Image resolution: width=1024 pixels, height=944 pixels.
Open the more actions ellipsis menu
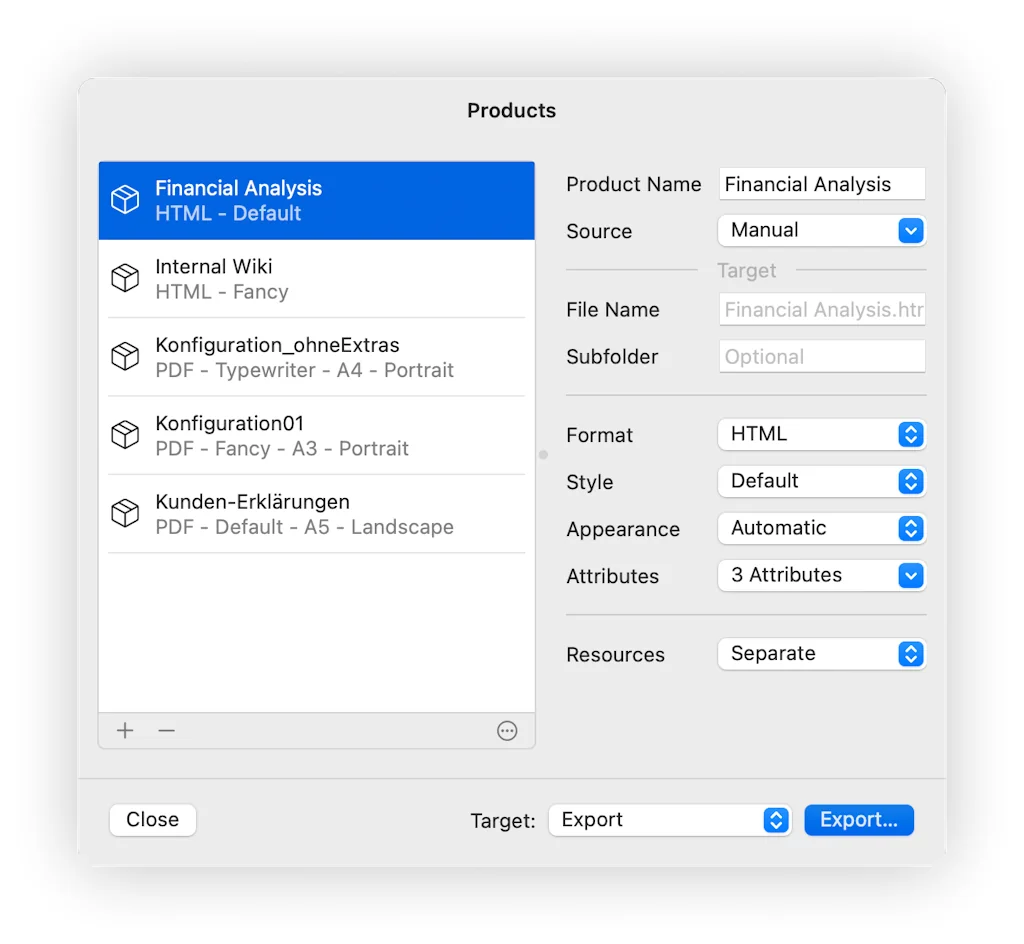pyautogui.click(x=507, y=731)
